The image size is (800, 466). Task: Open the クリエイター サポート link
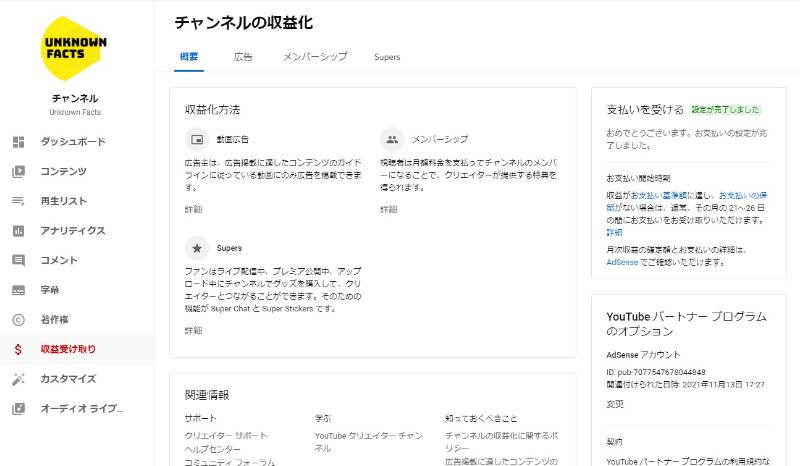pos(226,435)
